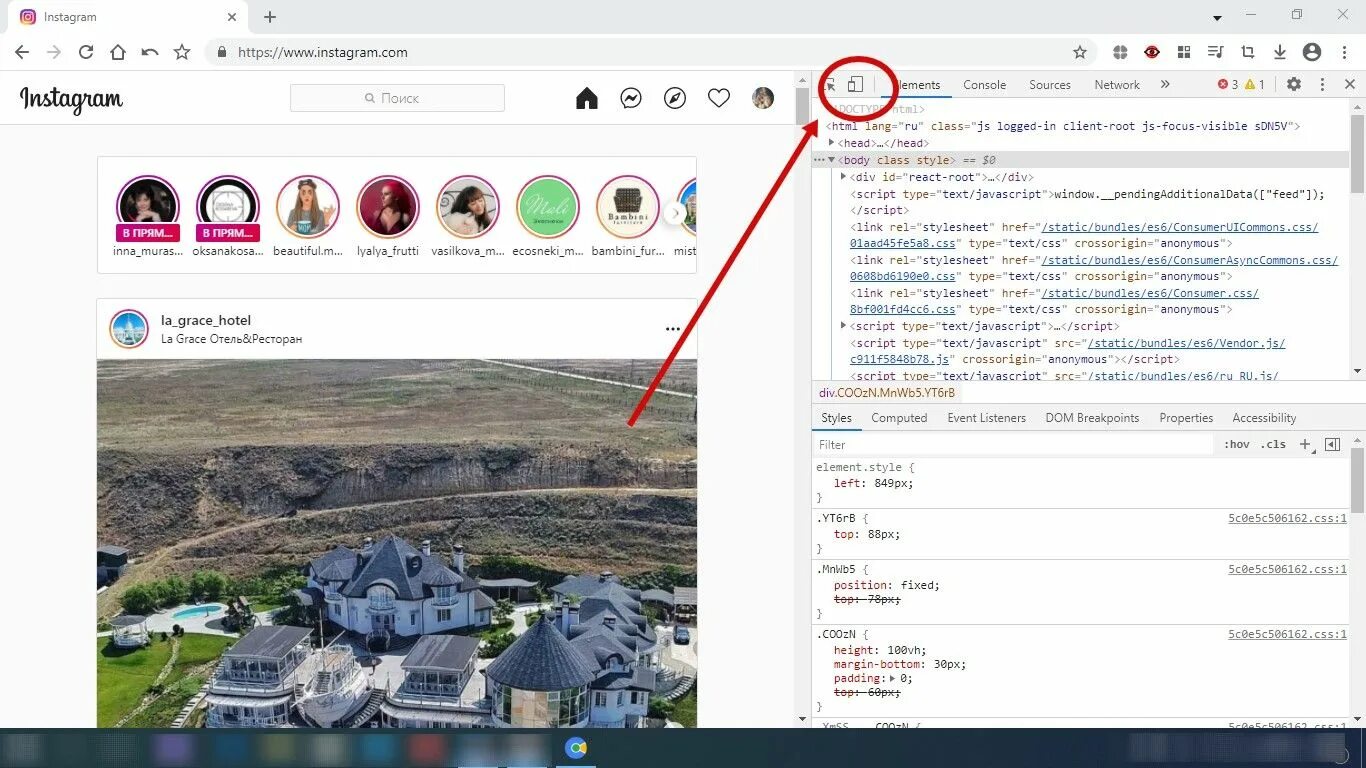Toggle the device toolbar icon in DevTools
This screenshot has height=768, width=1366.
tap(855, 85)
